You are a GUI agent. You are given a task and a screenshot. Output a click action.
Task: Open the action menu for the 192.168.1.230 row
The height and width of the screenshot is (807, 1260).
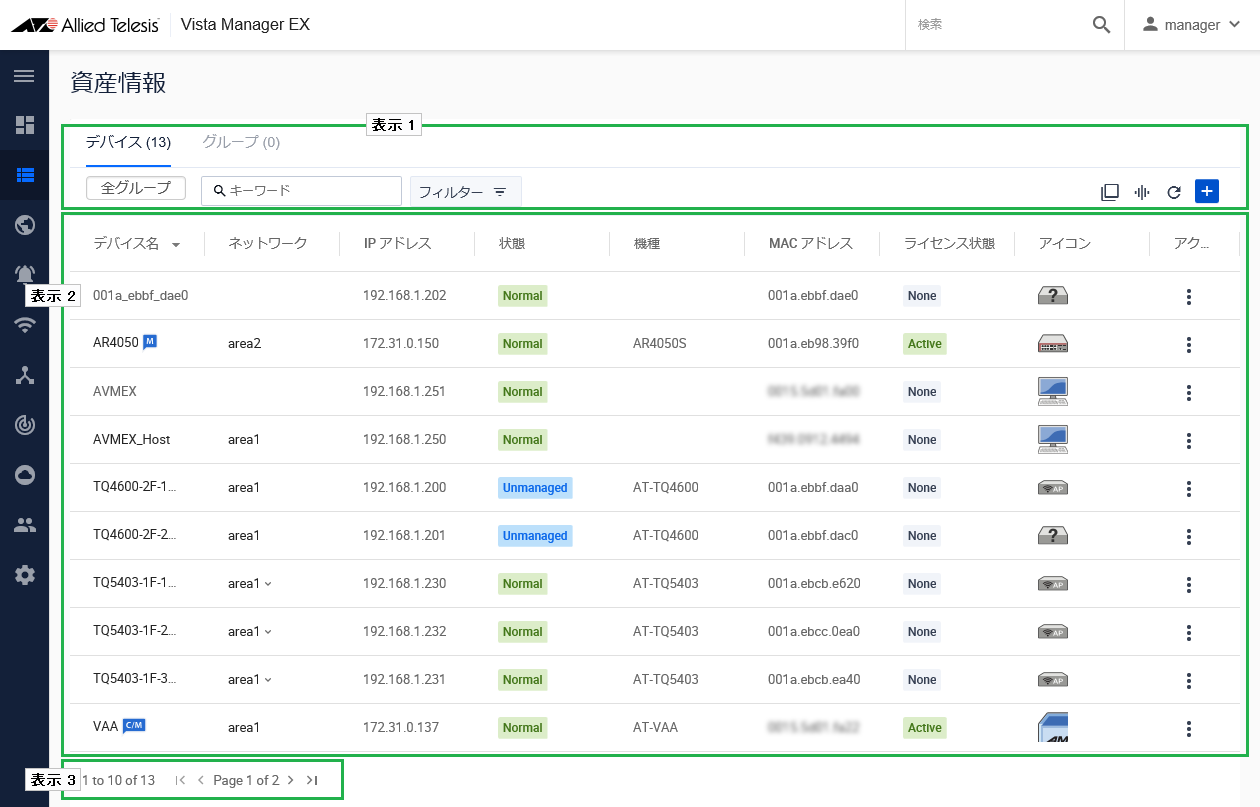pos(1189,584)
